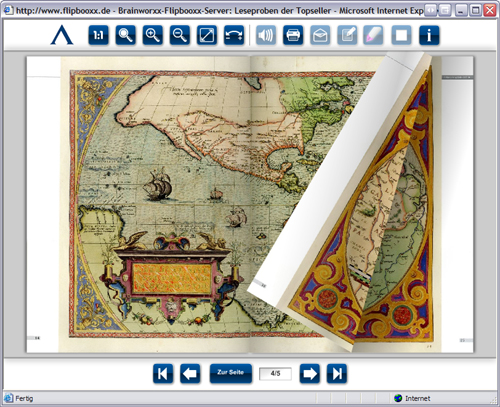
Task: Click the Fertig status text
Action: (24, 398)
